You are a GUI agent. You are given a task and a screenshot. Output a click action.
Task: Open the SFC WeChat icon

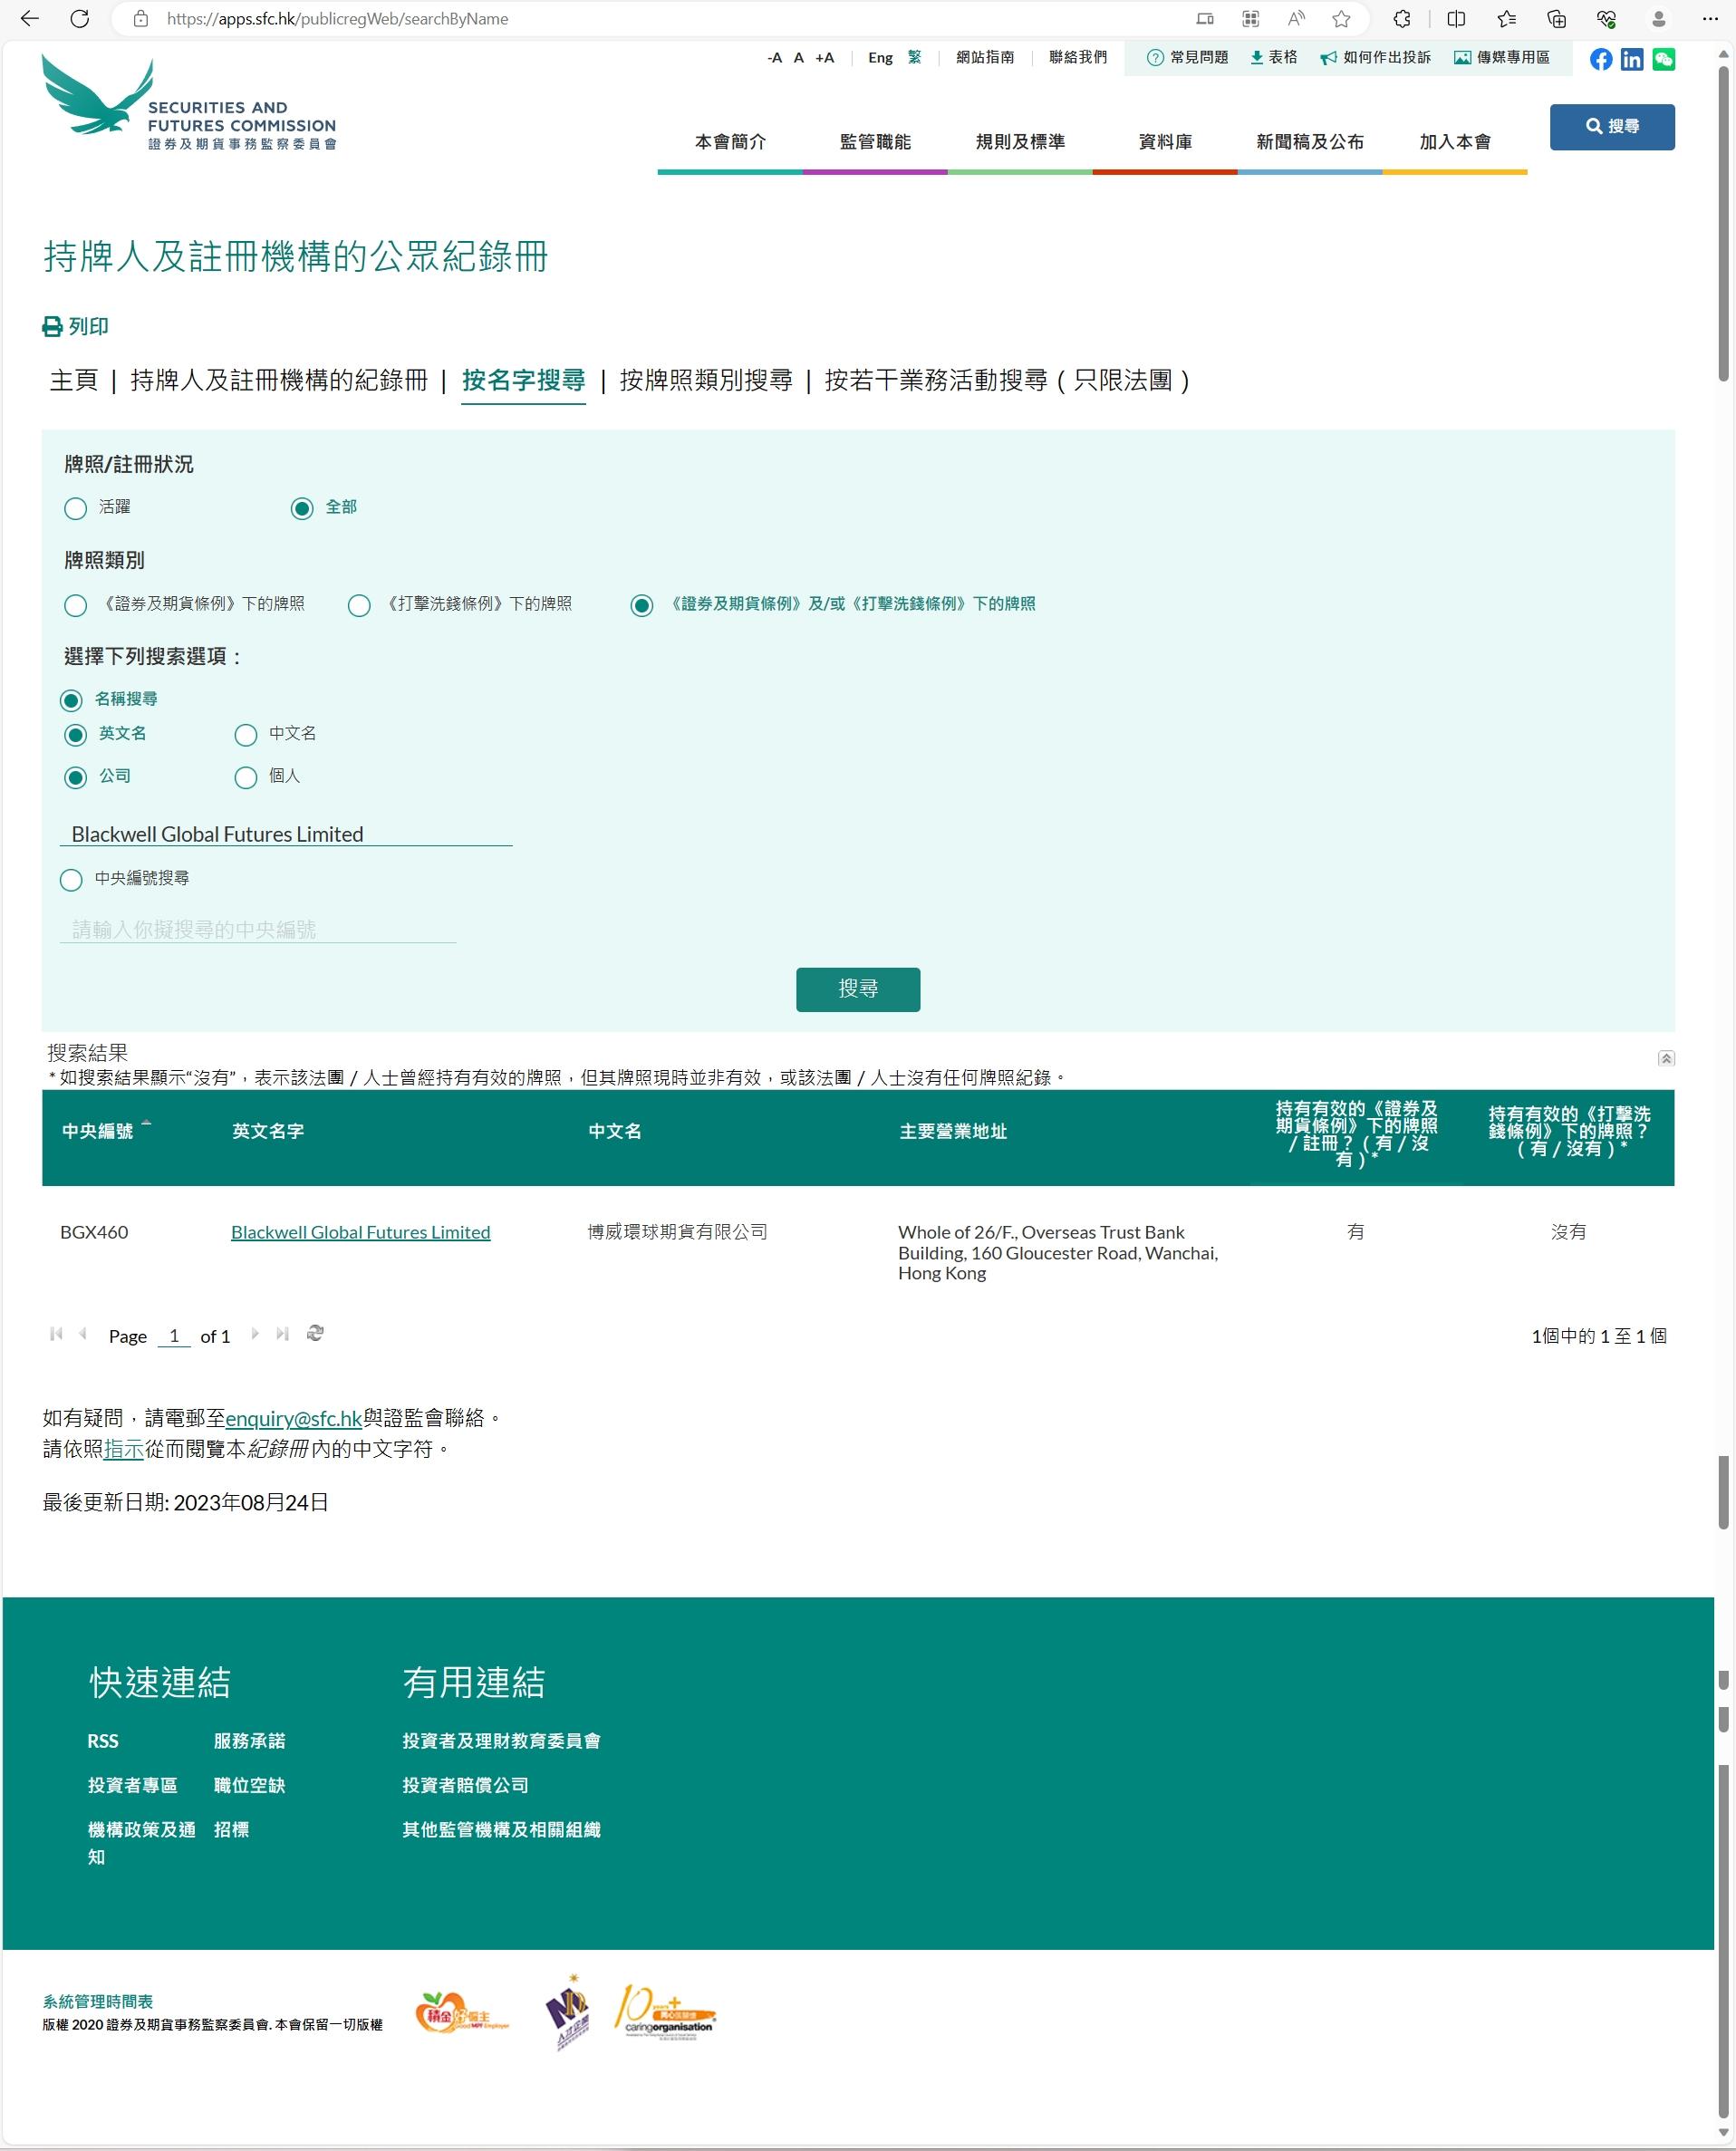tap(1663, 59)
